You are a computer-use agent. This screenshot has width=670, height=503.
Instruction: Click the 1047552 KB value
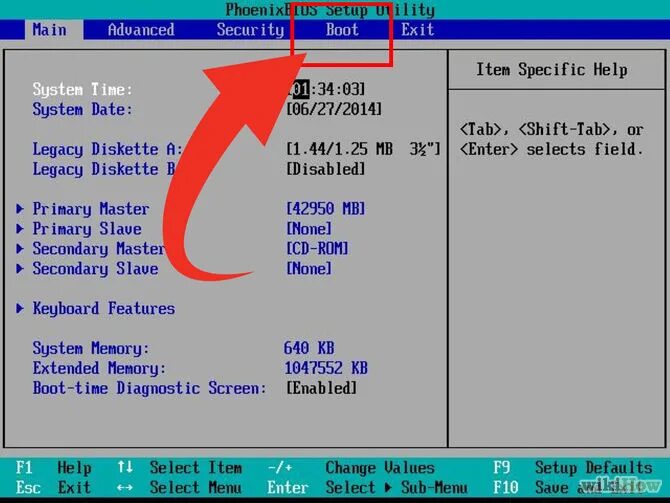326,368
